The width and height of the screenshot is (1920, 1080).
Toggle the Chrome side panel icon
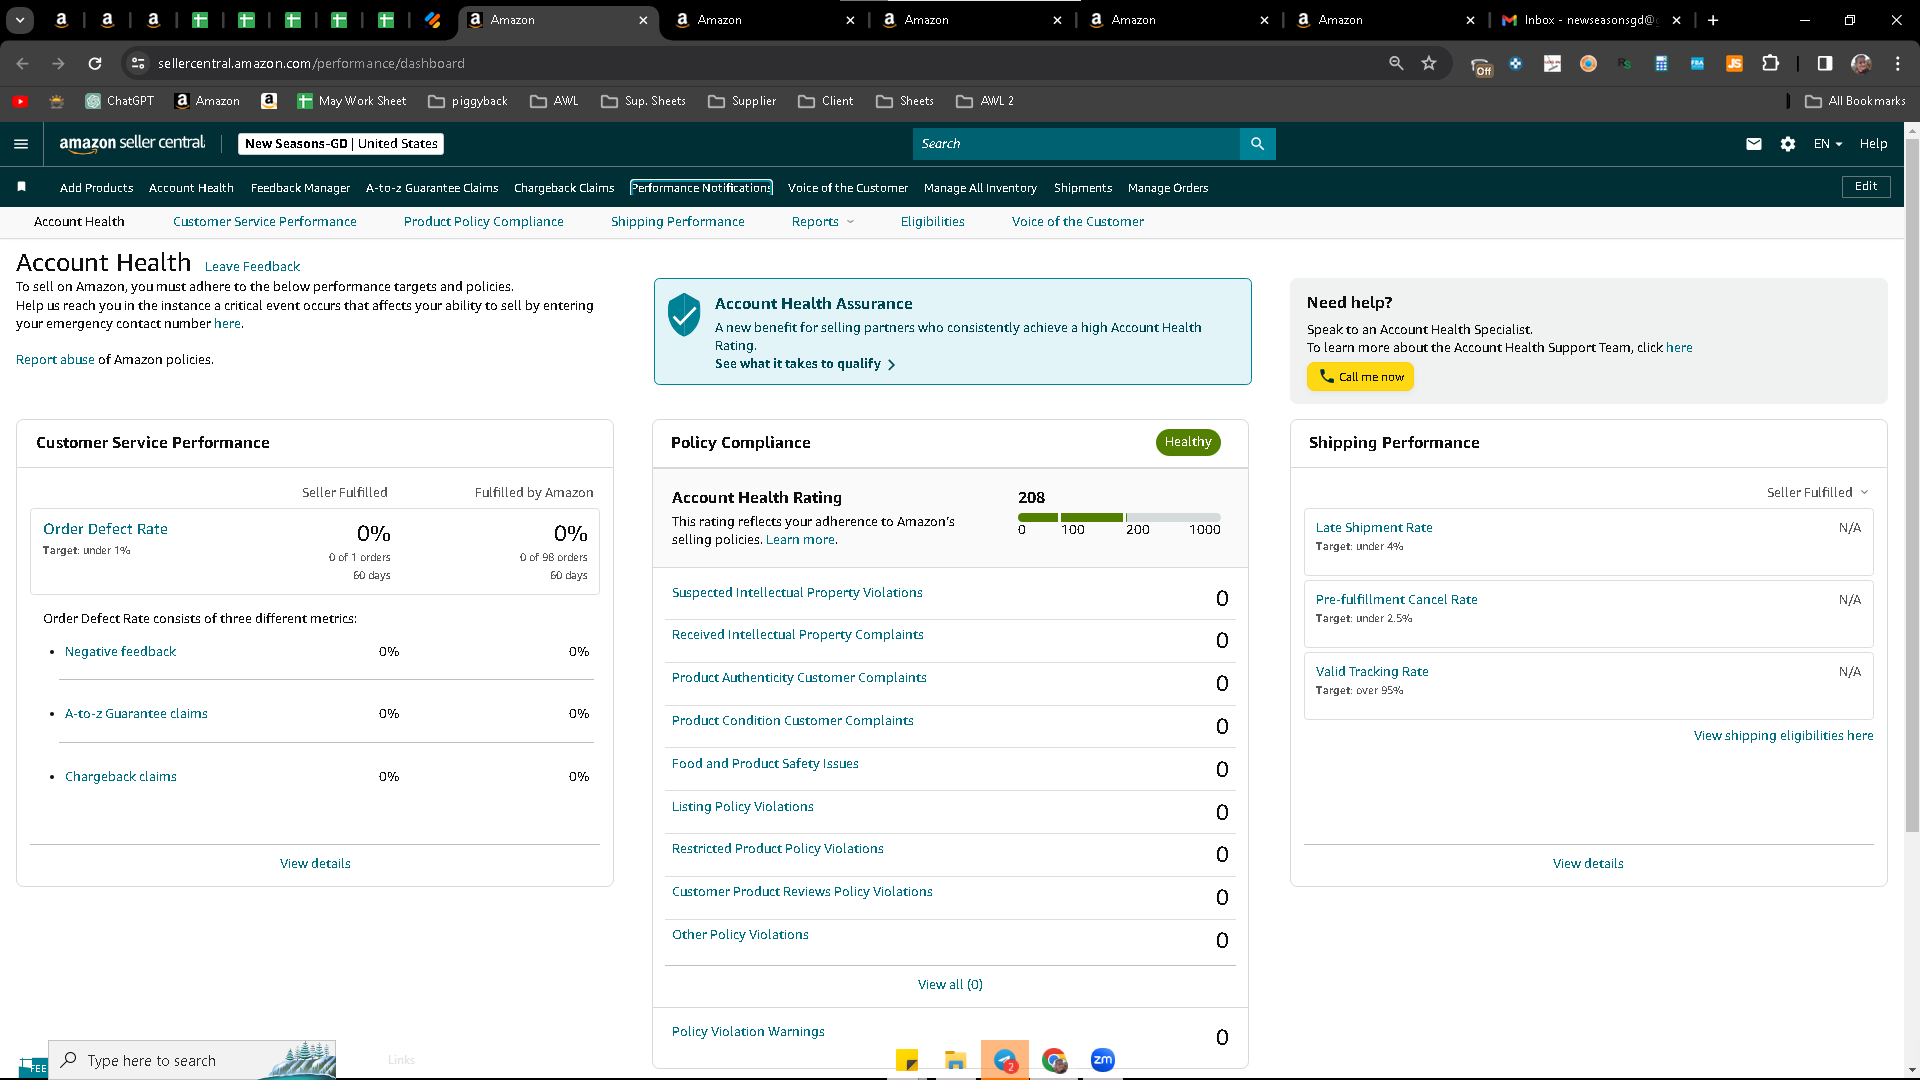(x=1825, y=63)
